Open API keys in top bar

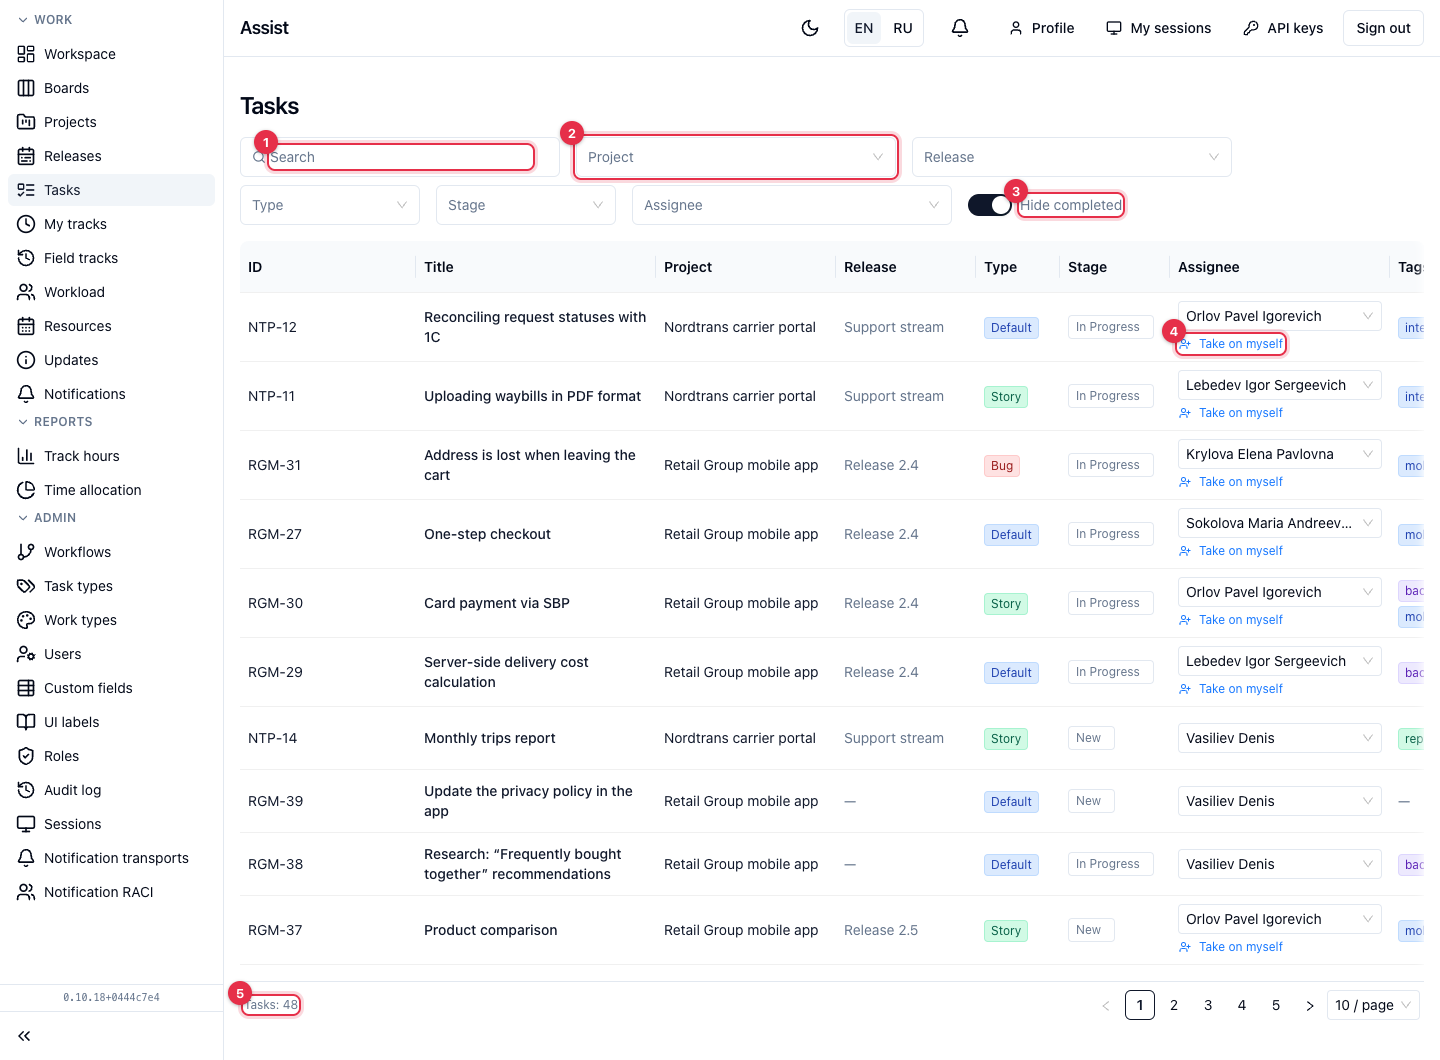tap(1283, 28)
